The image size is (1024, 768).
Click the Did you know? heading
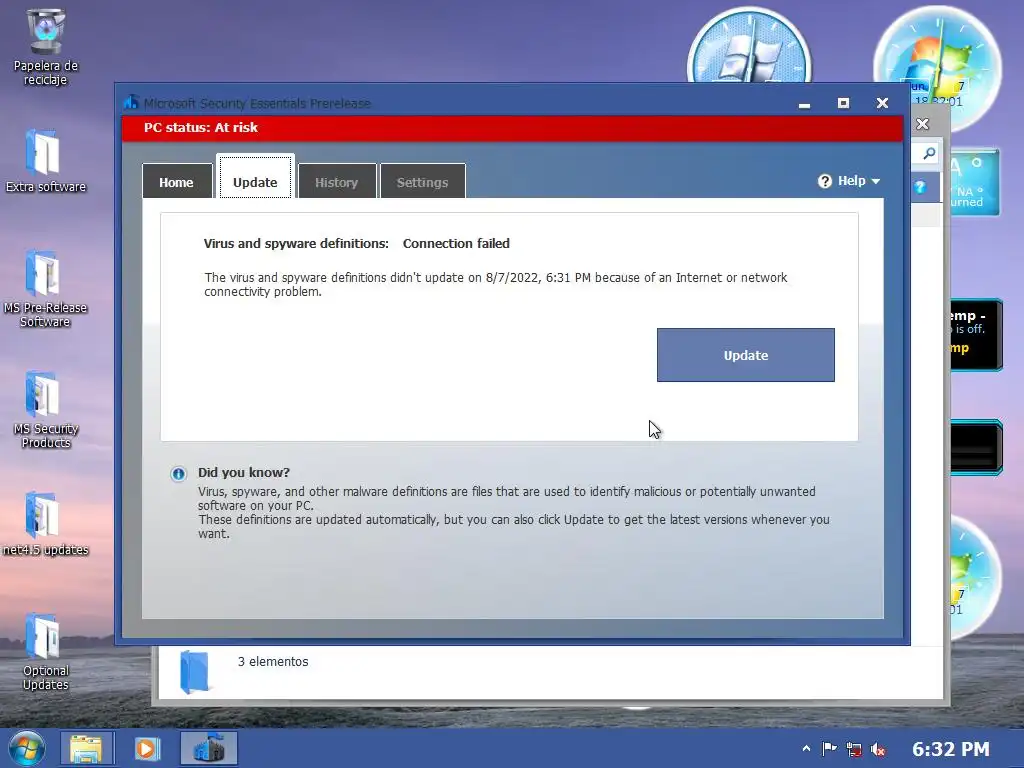pyautogui.click(x=244, y=472)
